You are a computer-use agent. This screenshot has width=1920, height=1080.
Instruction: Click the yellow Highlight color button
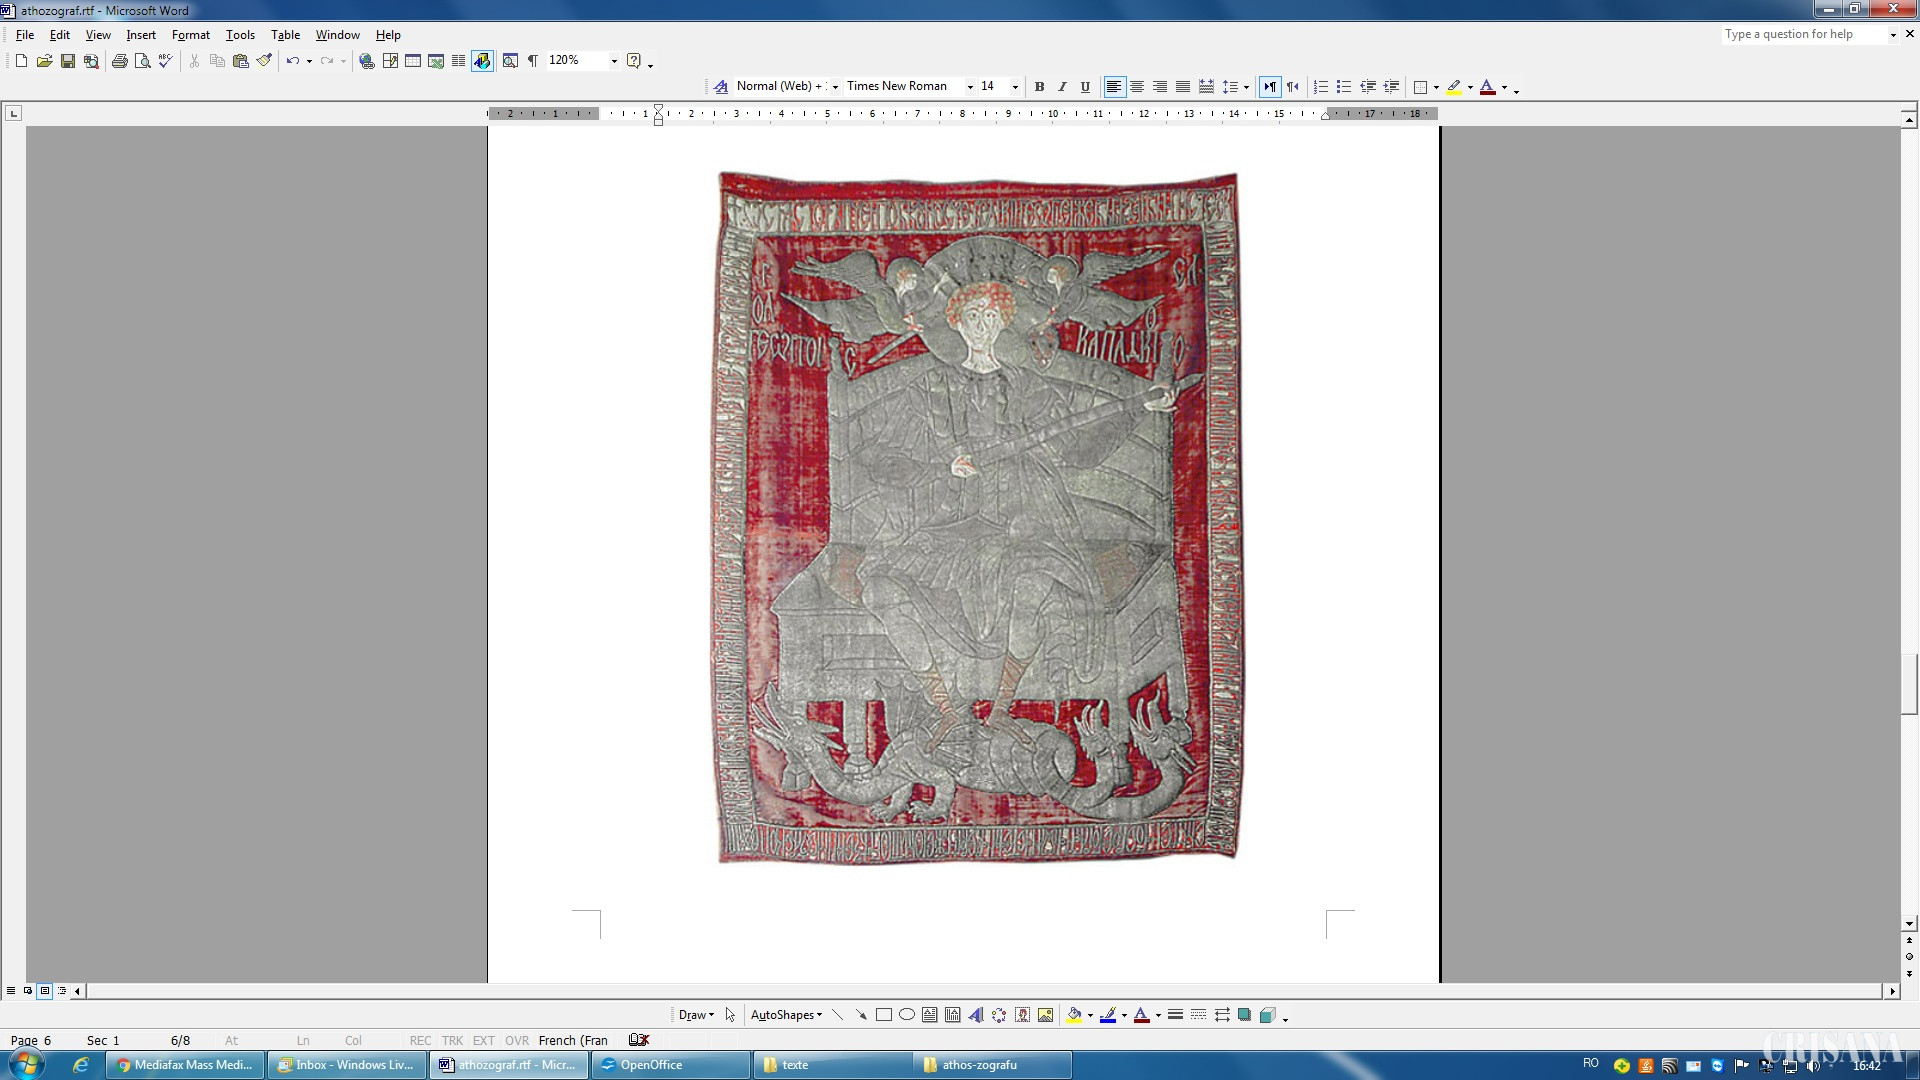[1454, 87]
